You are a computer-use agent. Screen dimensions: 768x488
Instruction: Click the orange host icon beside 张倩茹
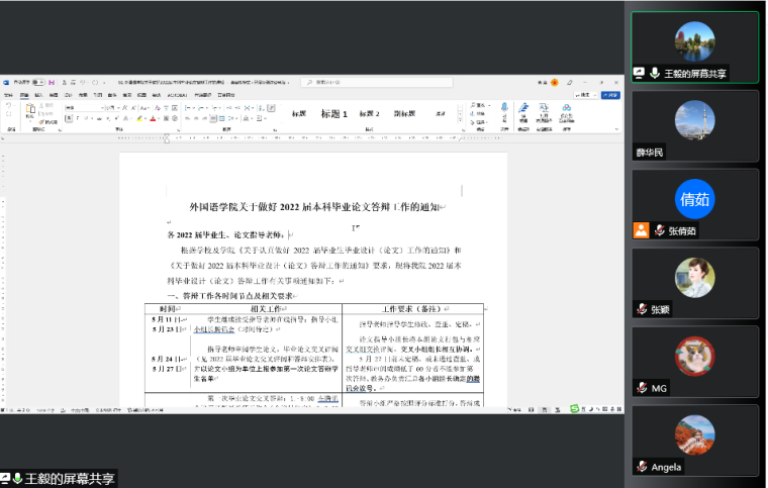click(x=640, y=230)
